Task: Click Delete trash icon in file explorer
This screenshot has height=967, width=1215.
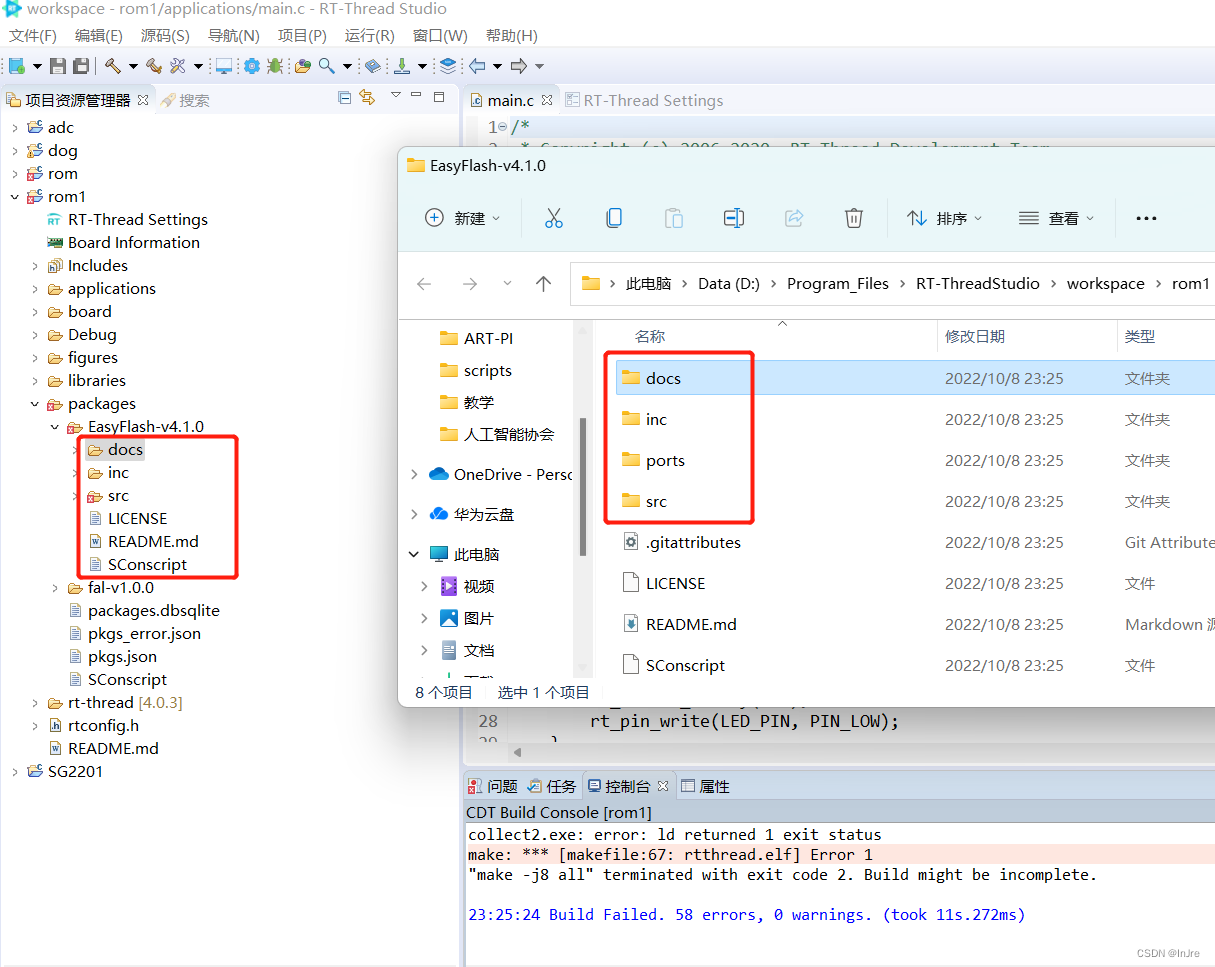Action: click(x=854, y=218)
